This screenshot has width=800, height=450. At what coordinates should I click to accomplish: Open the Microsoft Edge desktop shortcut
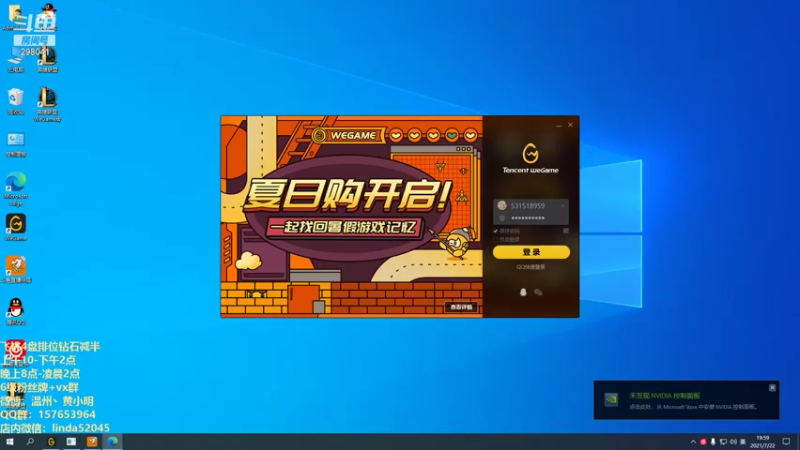pyautogui.click(x=16, y=189)
